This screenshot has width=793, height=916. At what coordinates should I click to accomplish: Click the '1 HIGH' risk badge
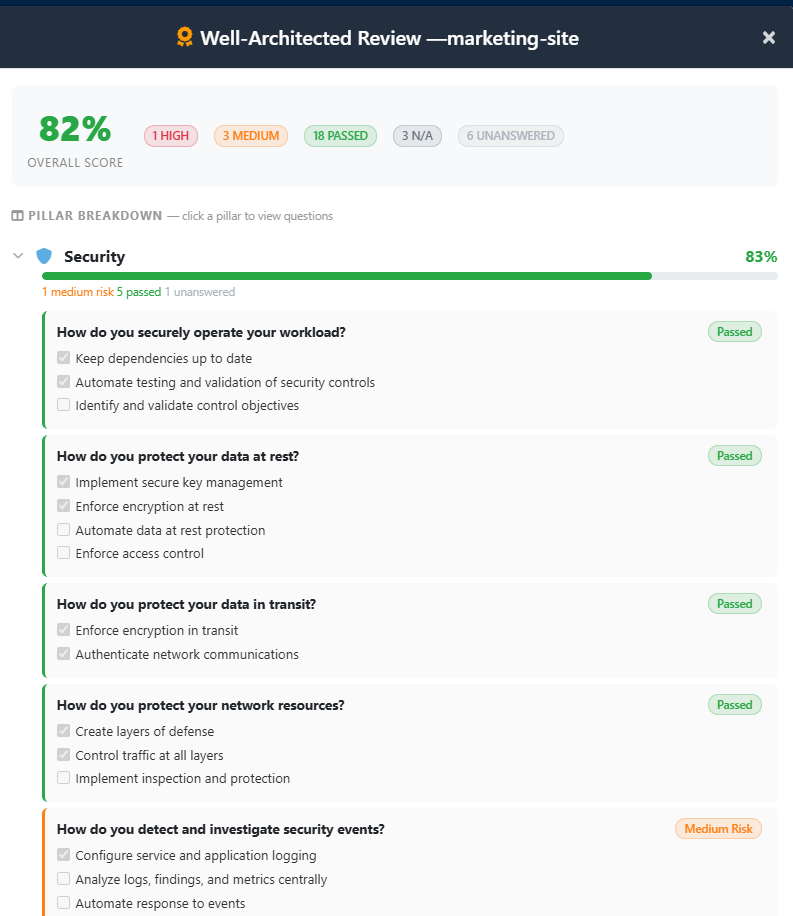(171, 136)
